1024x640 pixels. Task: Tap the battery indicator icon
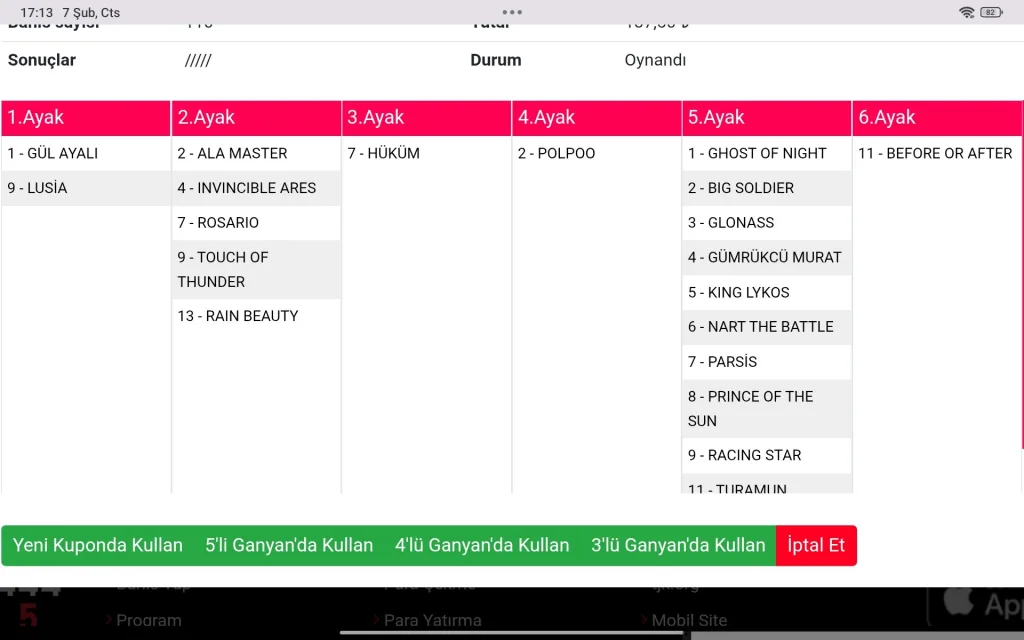pos(991,12)
